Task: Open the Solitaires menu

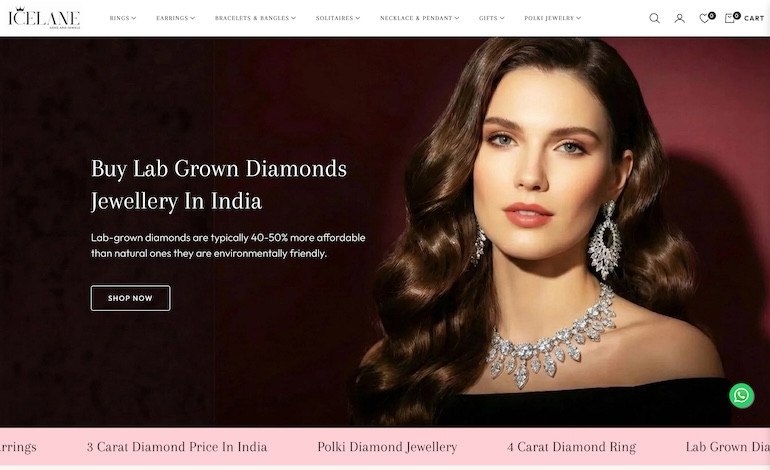Action: tap(338, 18)
